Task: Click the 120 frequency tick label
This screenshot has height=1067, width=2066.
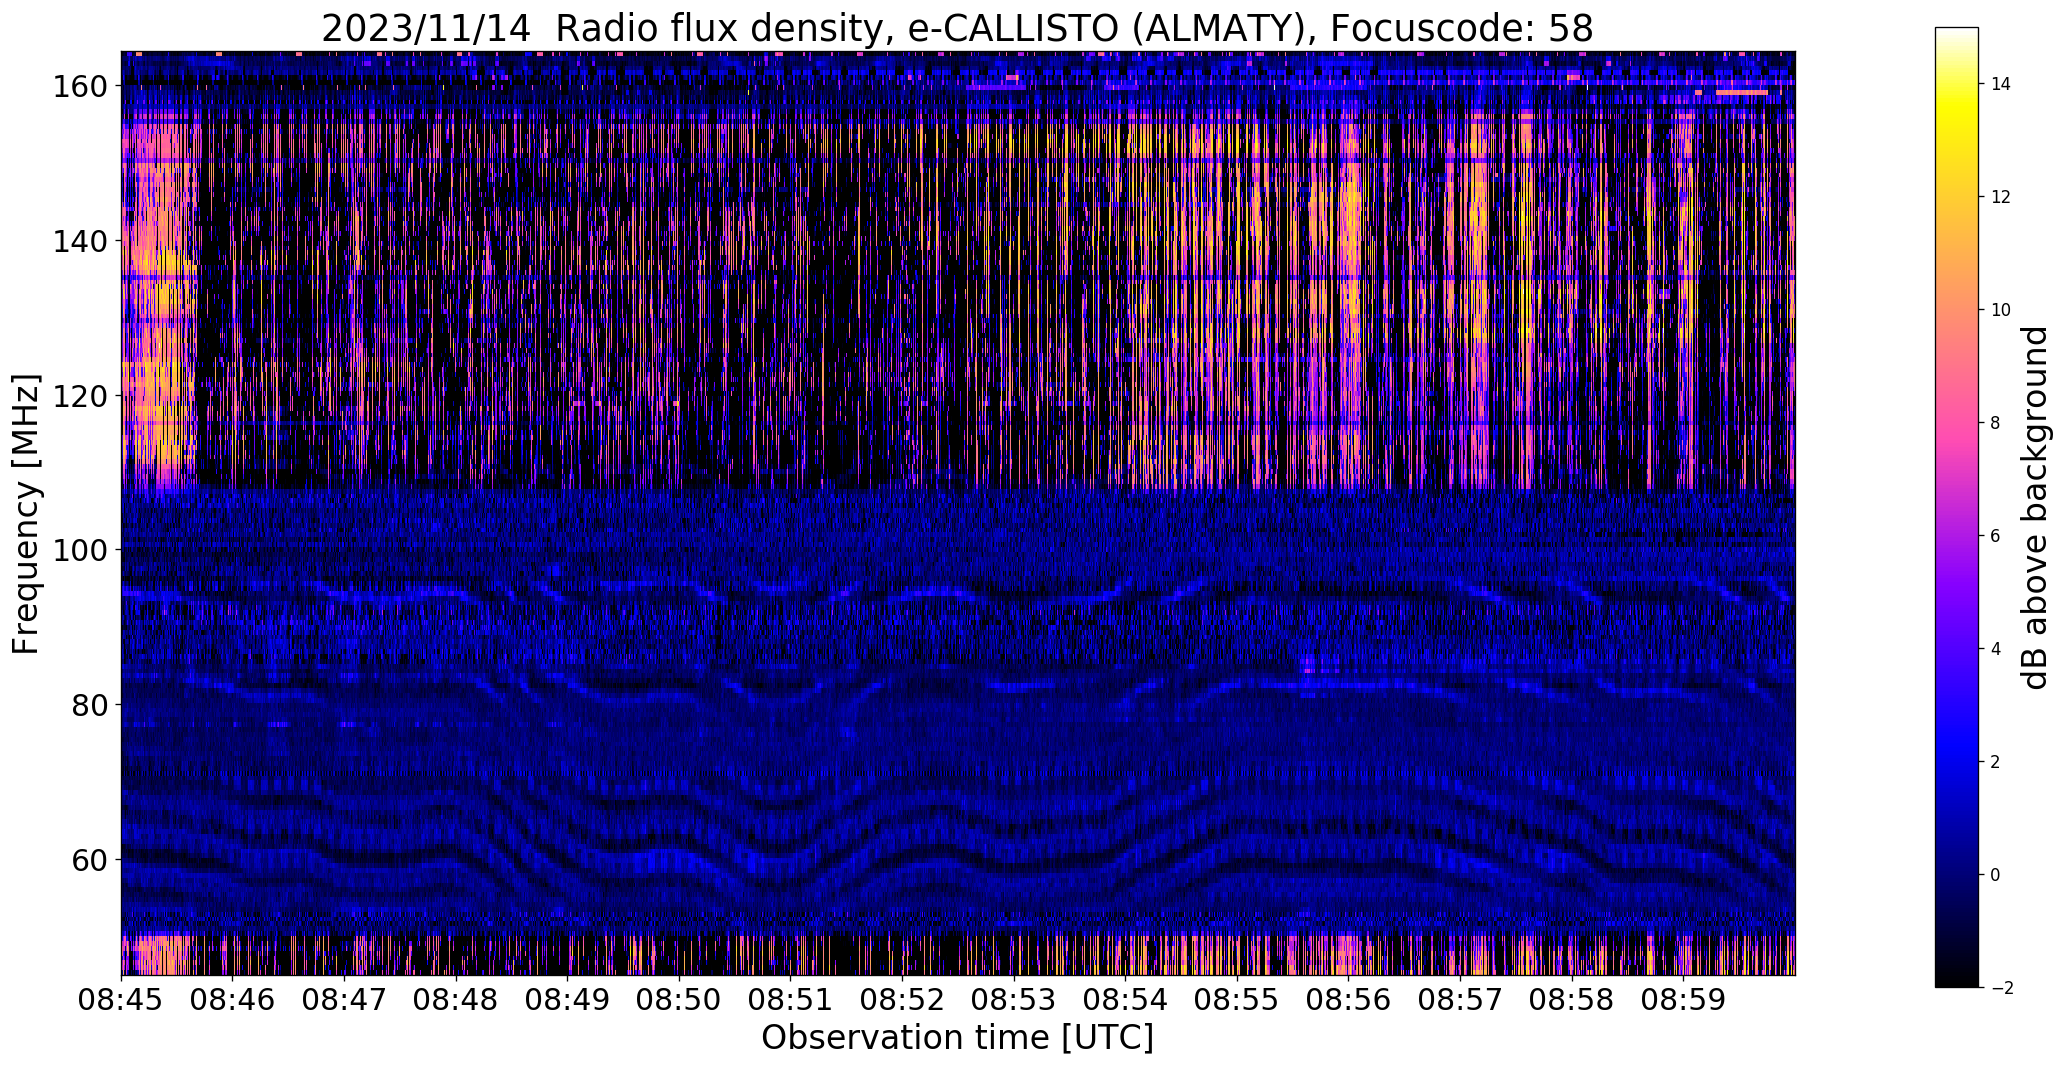Action: [x=79, y=396]
